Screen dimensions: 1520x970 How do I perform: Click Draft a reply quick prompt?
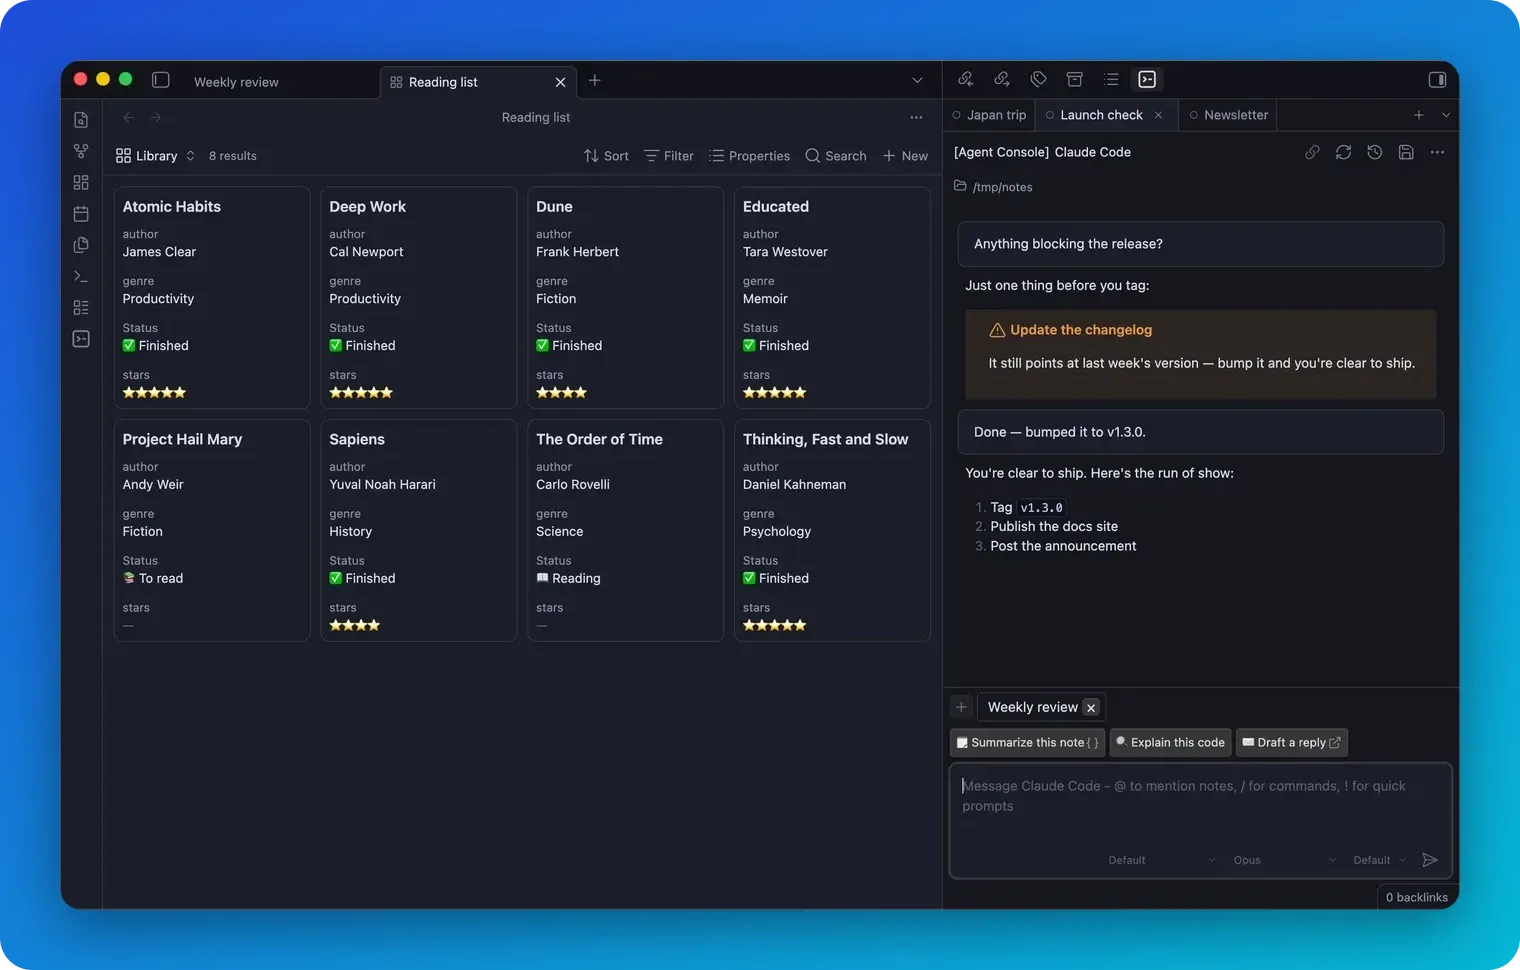(1291, 742)
